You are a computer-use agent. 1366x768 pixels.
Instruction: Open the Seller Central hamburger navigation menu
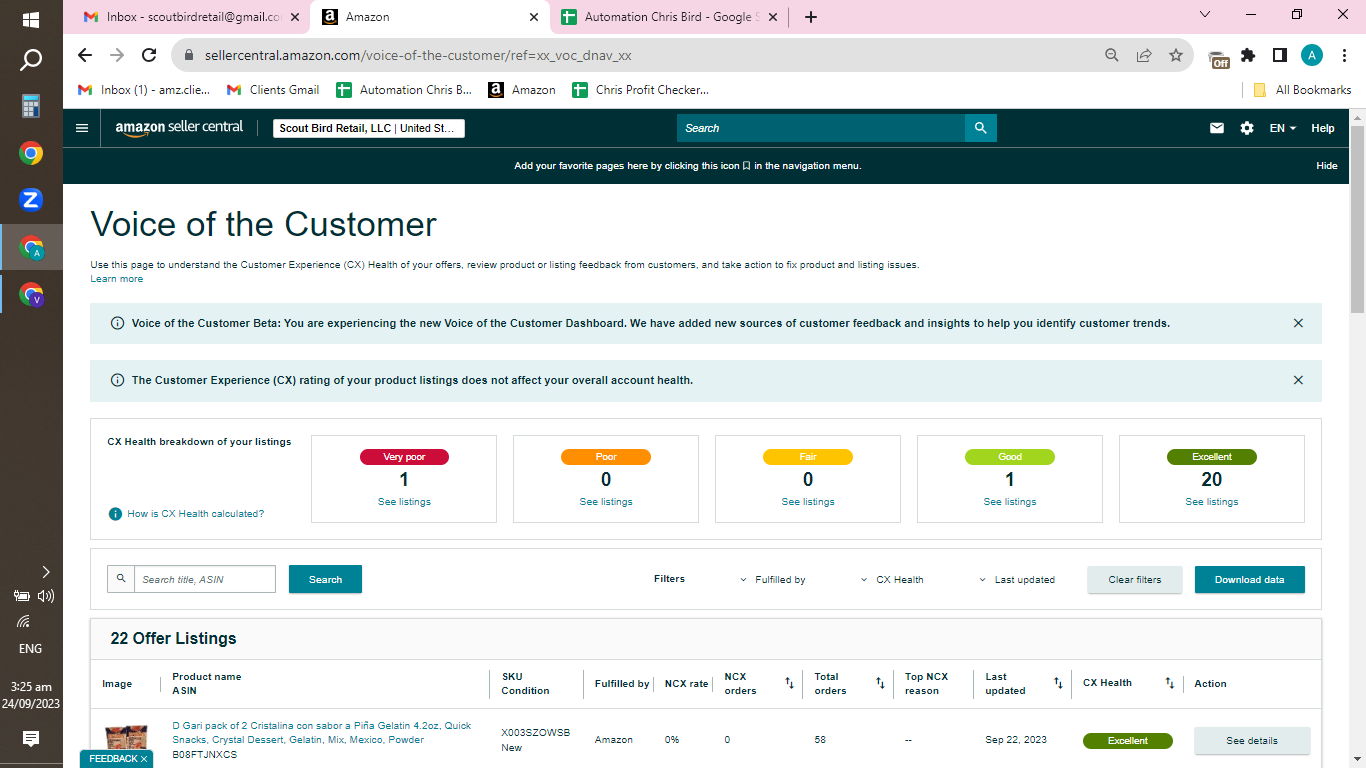[x=82, y=128]
